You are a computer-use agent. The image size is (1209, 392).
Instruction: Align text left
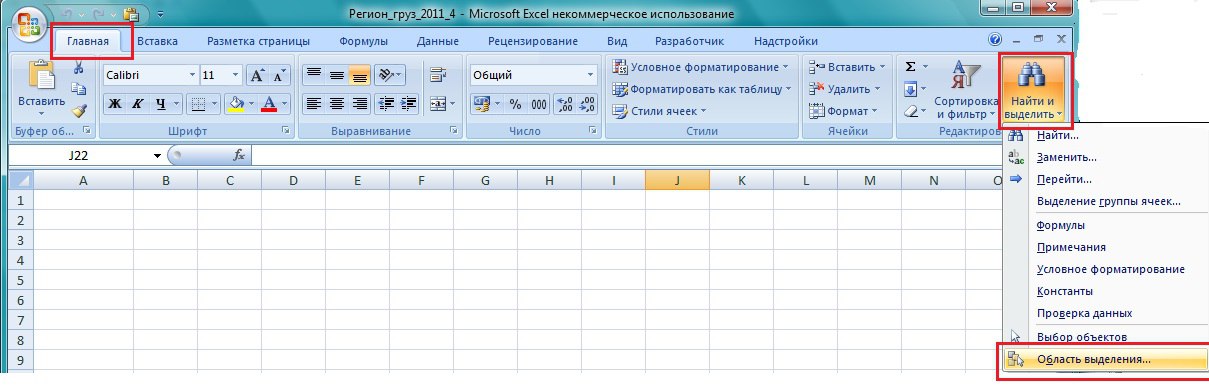[314, 103]
